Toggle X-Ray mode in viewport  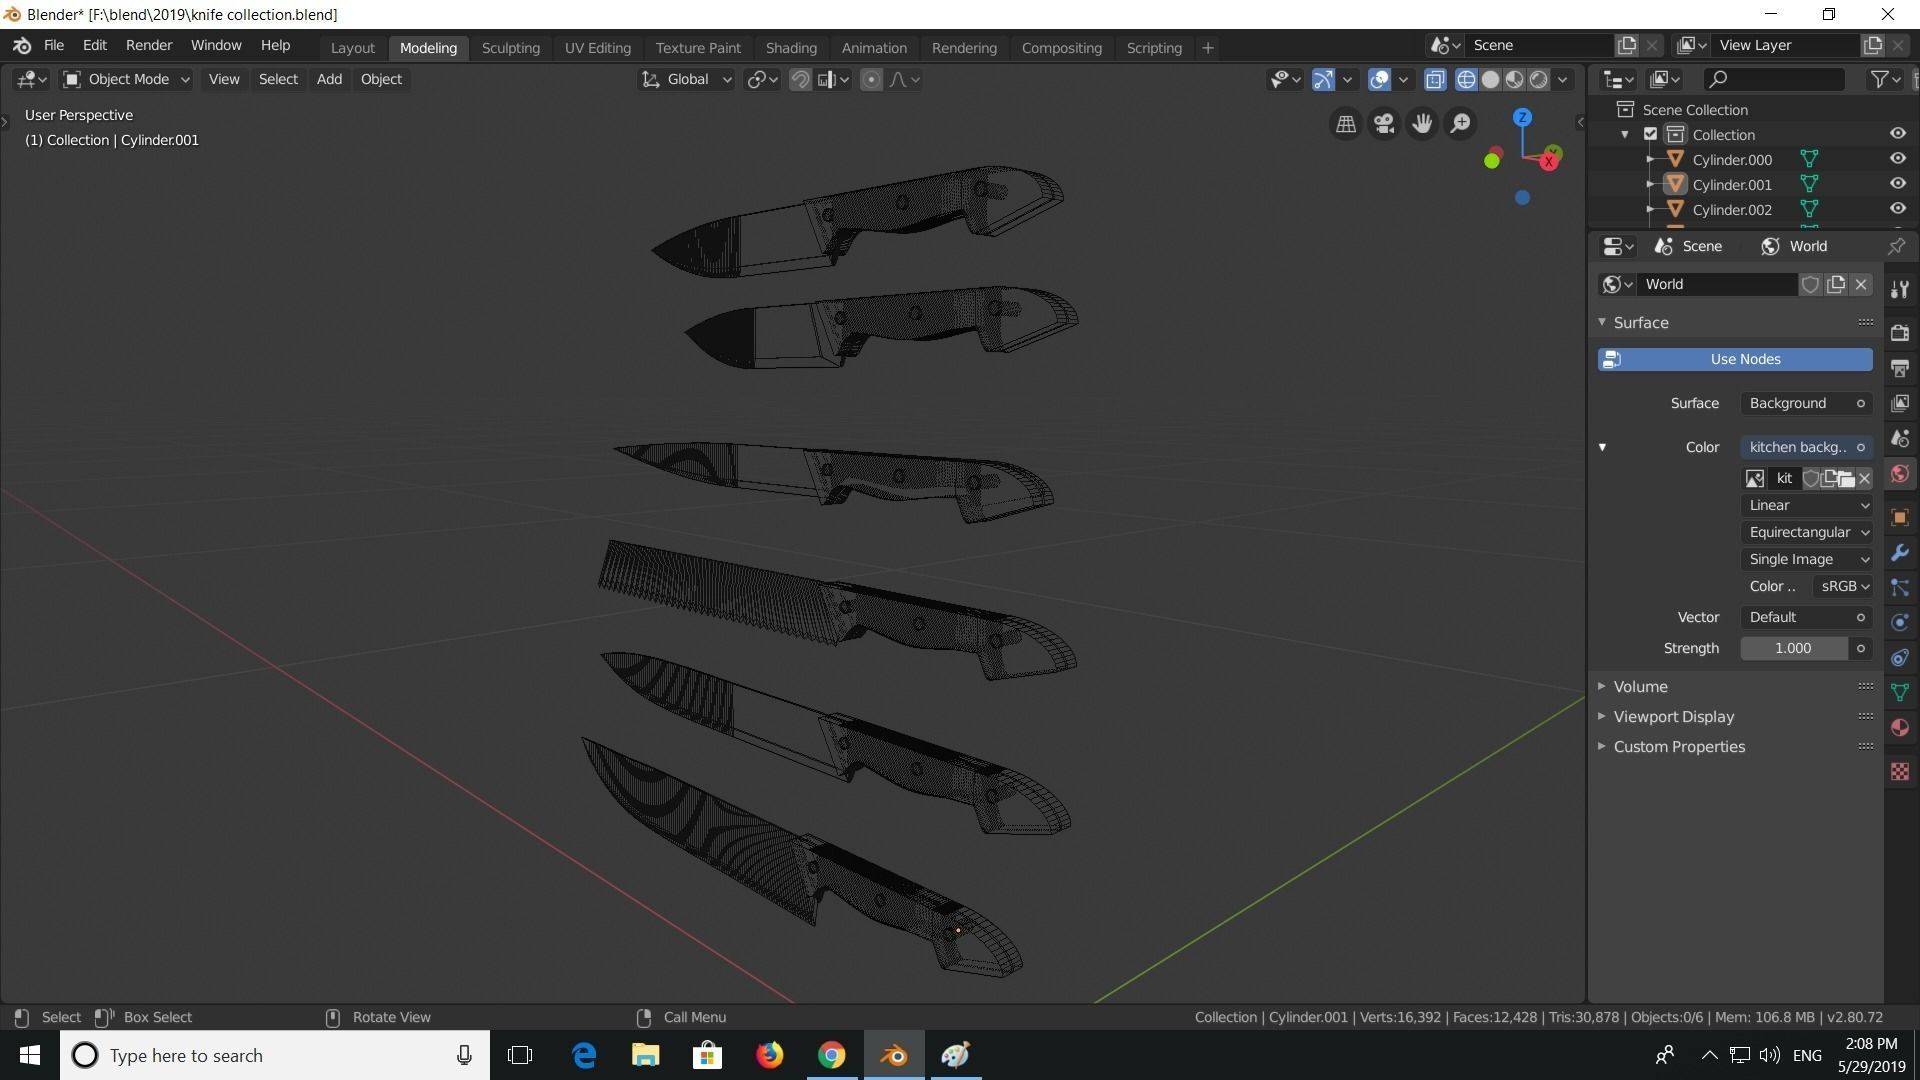tap(1435, 80)
